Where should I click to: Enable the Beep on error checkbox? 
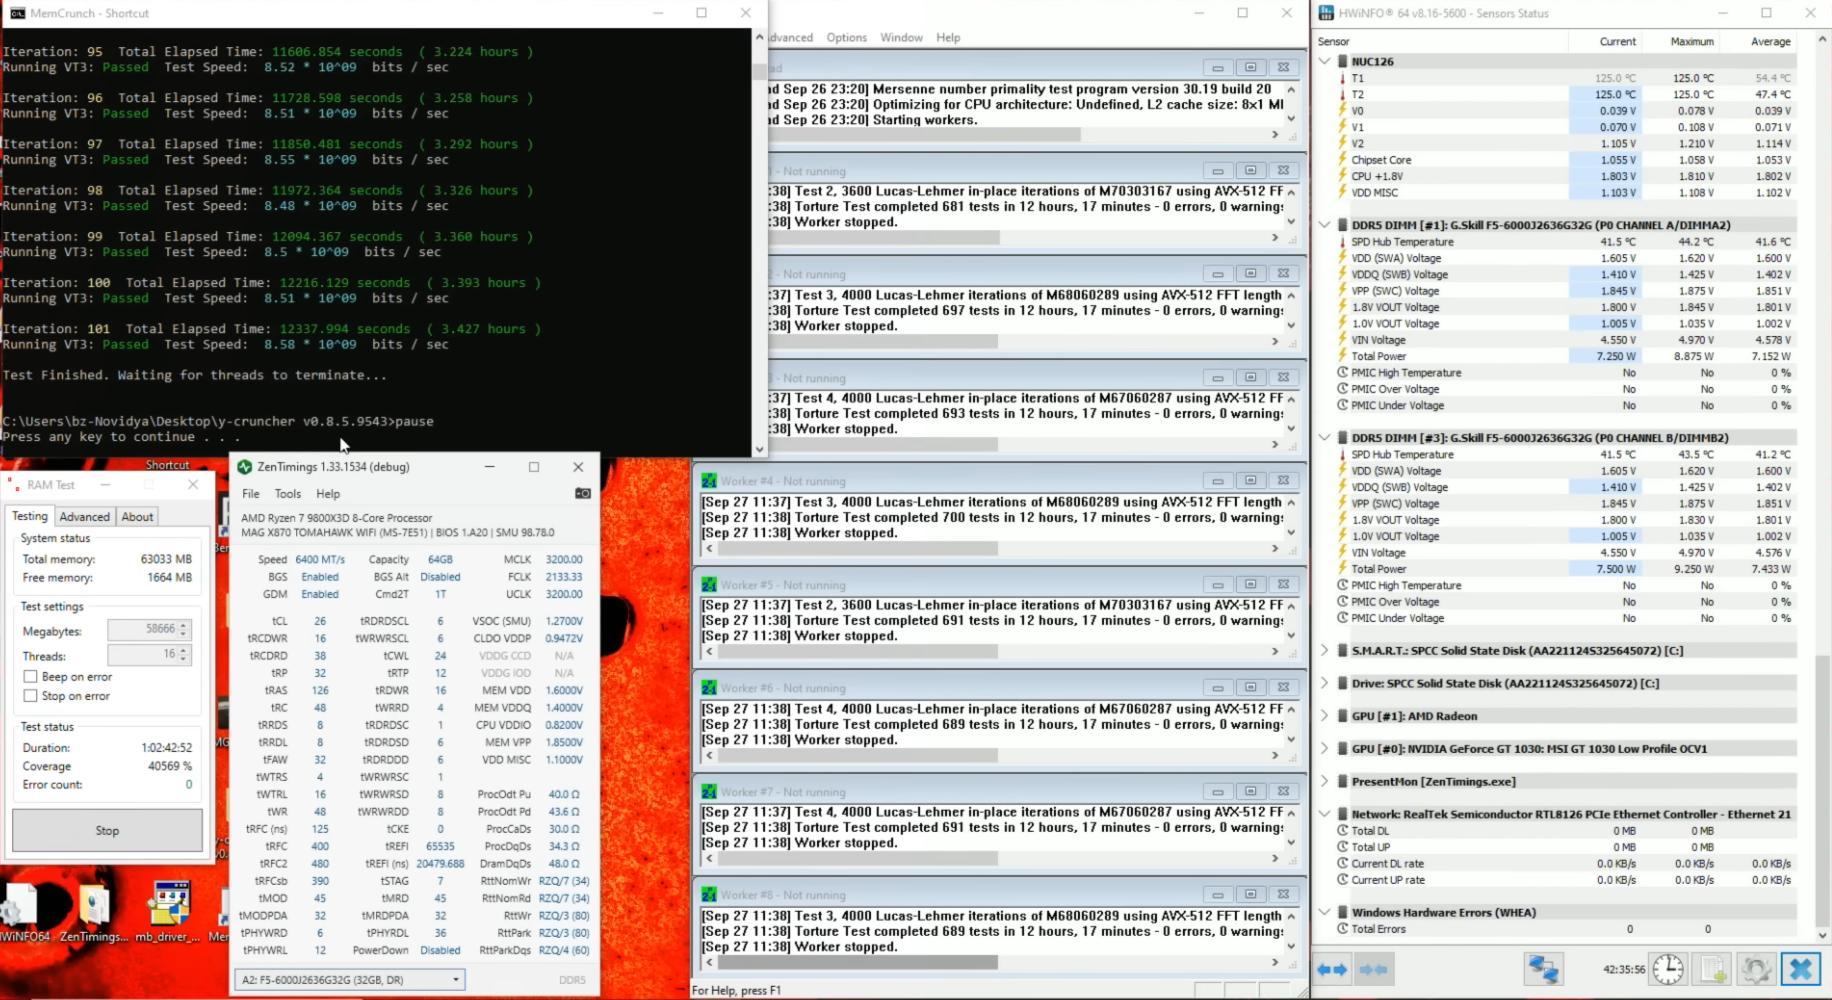(30, 677)
